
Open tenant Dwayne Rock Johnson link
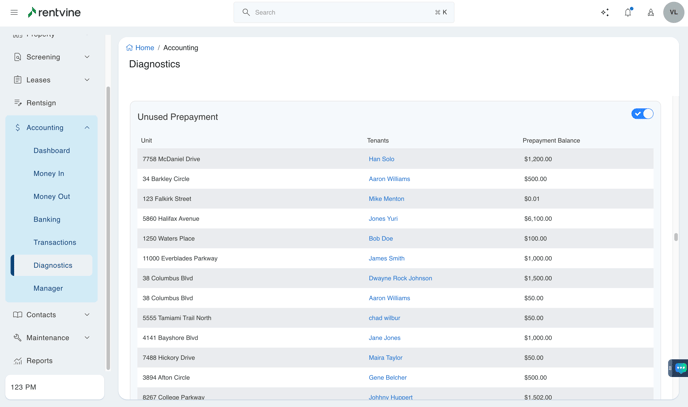[400, 278]
